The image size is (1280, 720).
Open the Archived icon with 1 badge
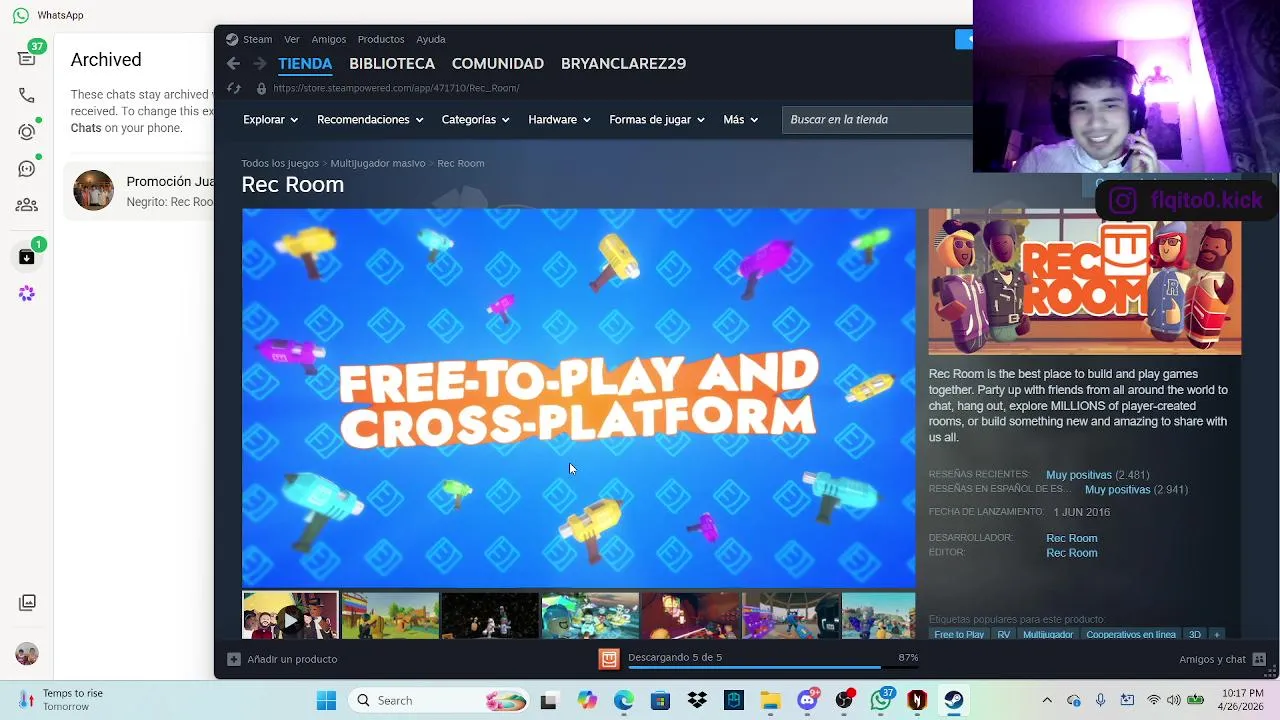pyautogui.click(x=27, y=256)
